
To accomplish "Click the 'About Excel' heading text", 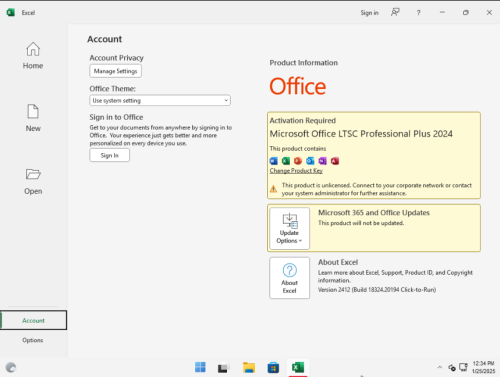I will pos(338,262).
